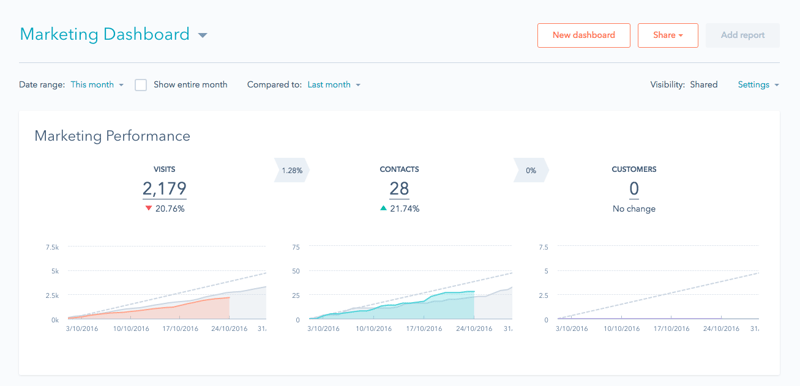The height and width of the screenshot is (386, 800).
Task: Click the dashed goal line in Customers chart
Action: coord(658,295)
